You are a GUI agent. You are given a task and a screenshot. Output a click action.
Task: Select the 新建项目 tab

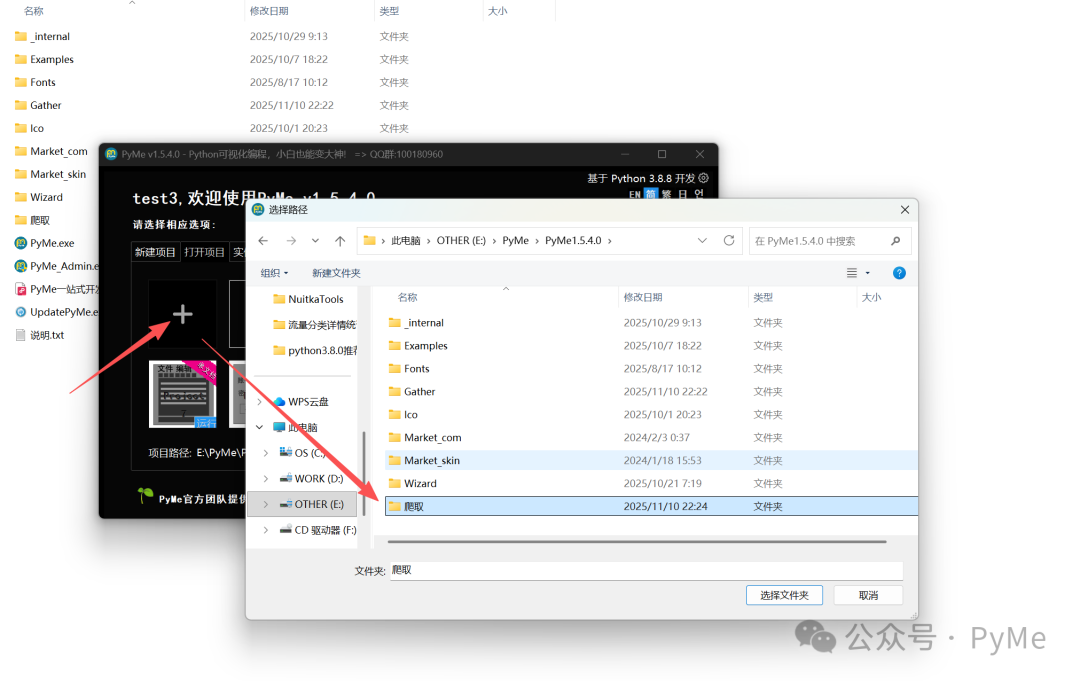[156, 251]
